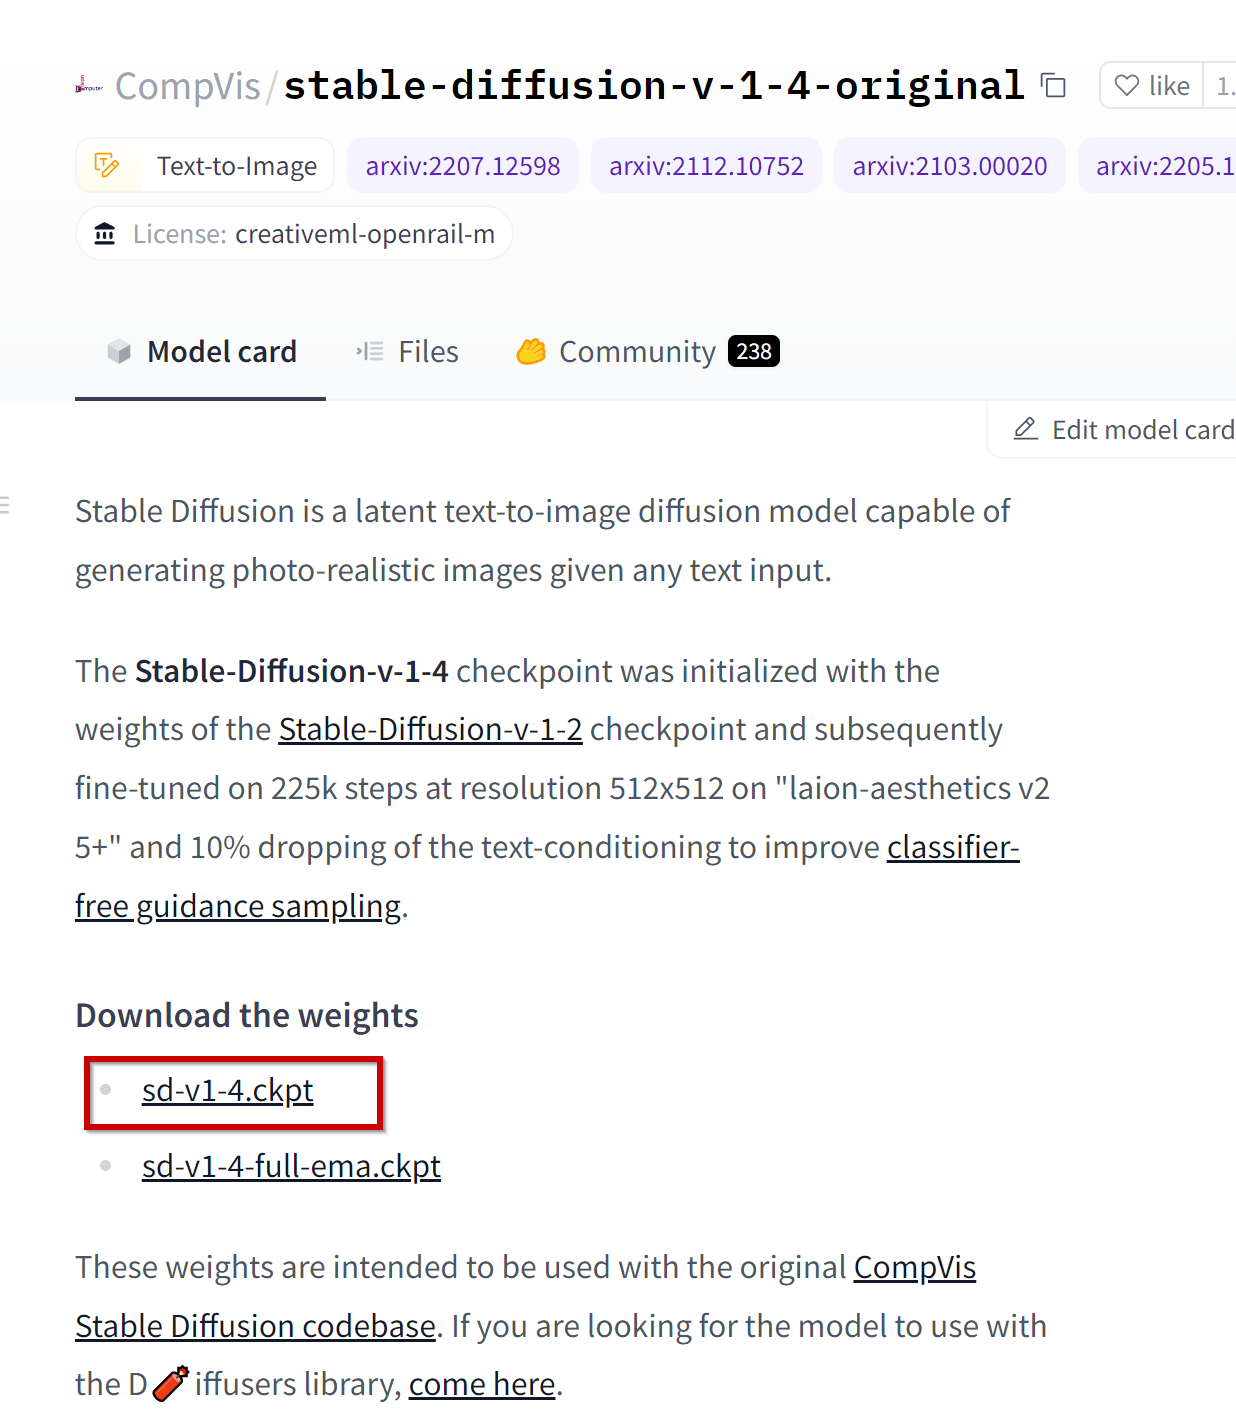Click the arxiv:2103.00020 tag
This screenshot has width=1236, height=1417.
(x=950, y=165)
